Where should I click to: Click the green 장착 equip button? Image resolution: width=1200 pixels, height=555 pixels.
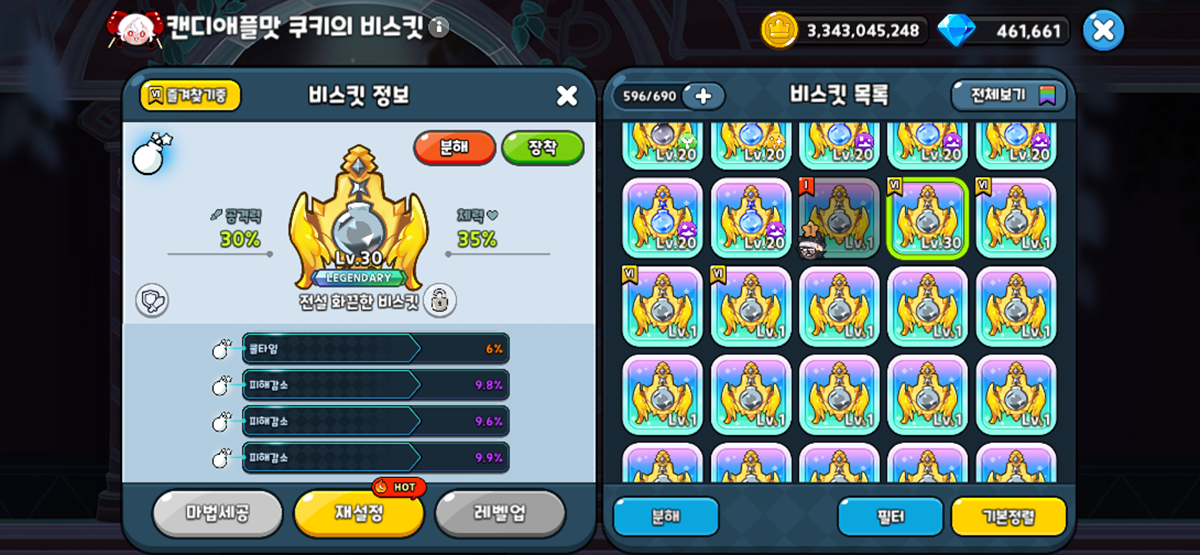(x=543, y=148)
